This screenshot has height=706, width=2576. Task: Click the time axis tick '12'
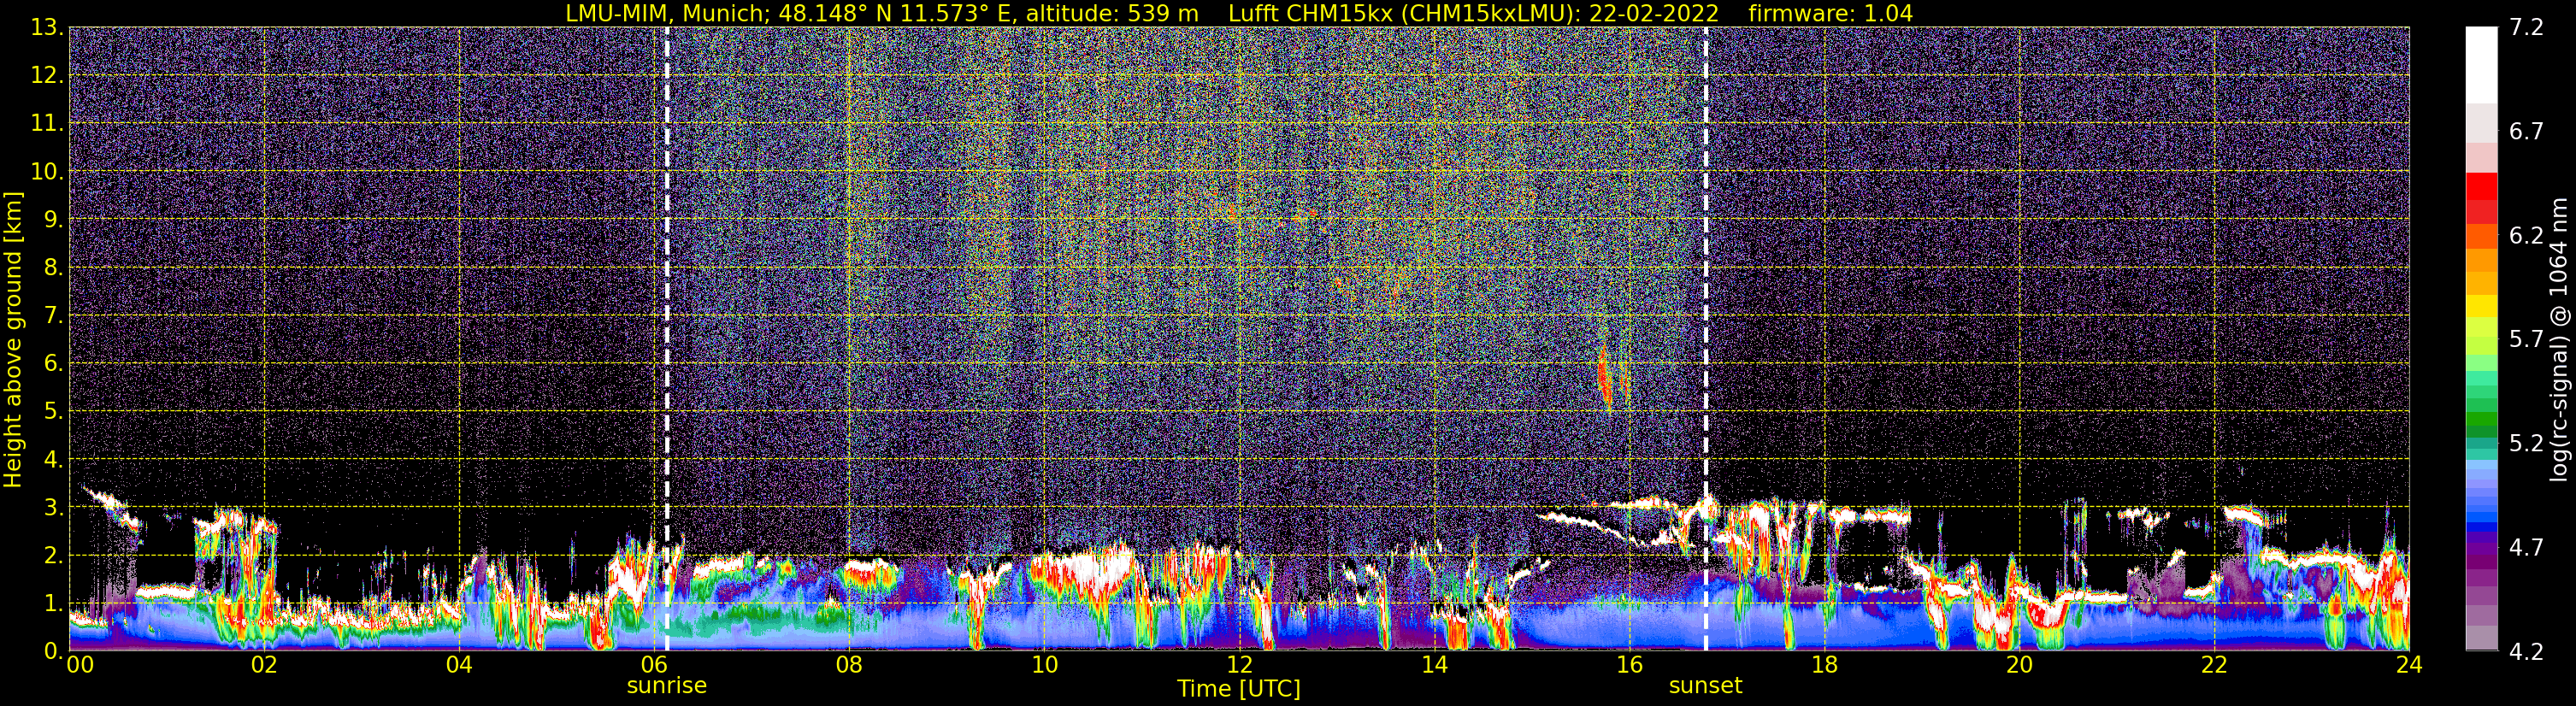1239,666
